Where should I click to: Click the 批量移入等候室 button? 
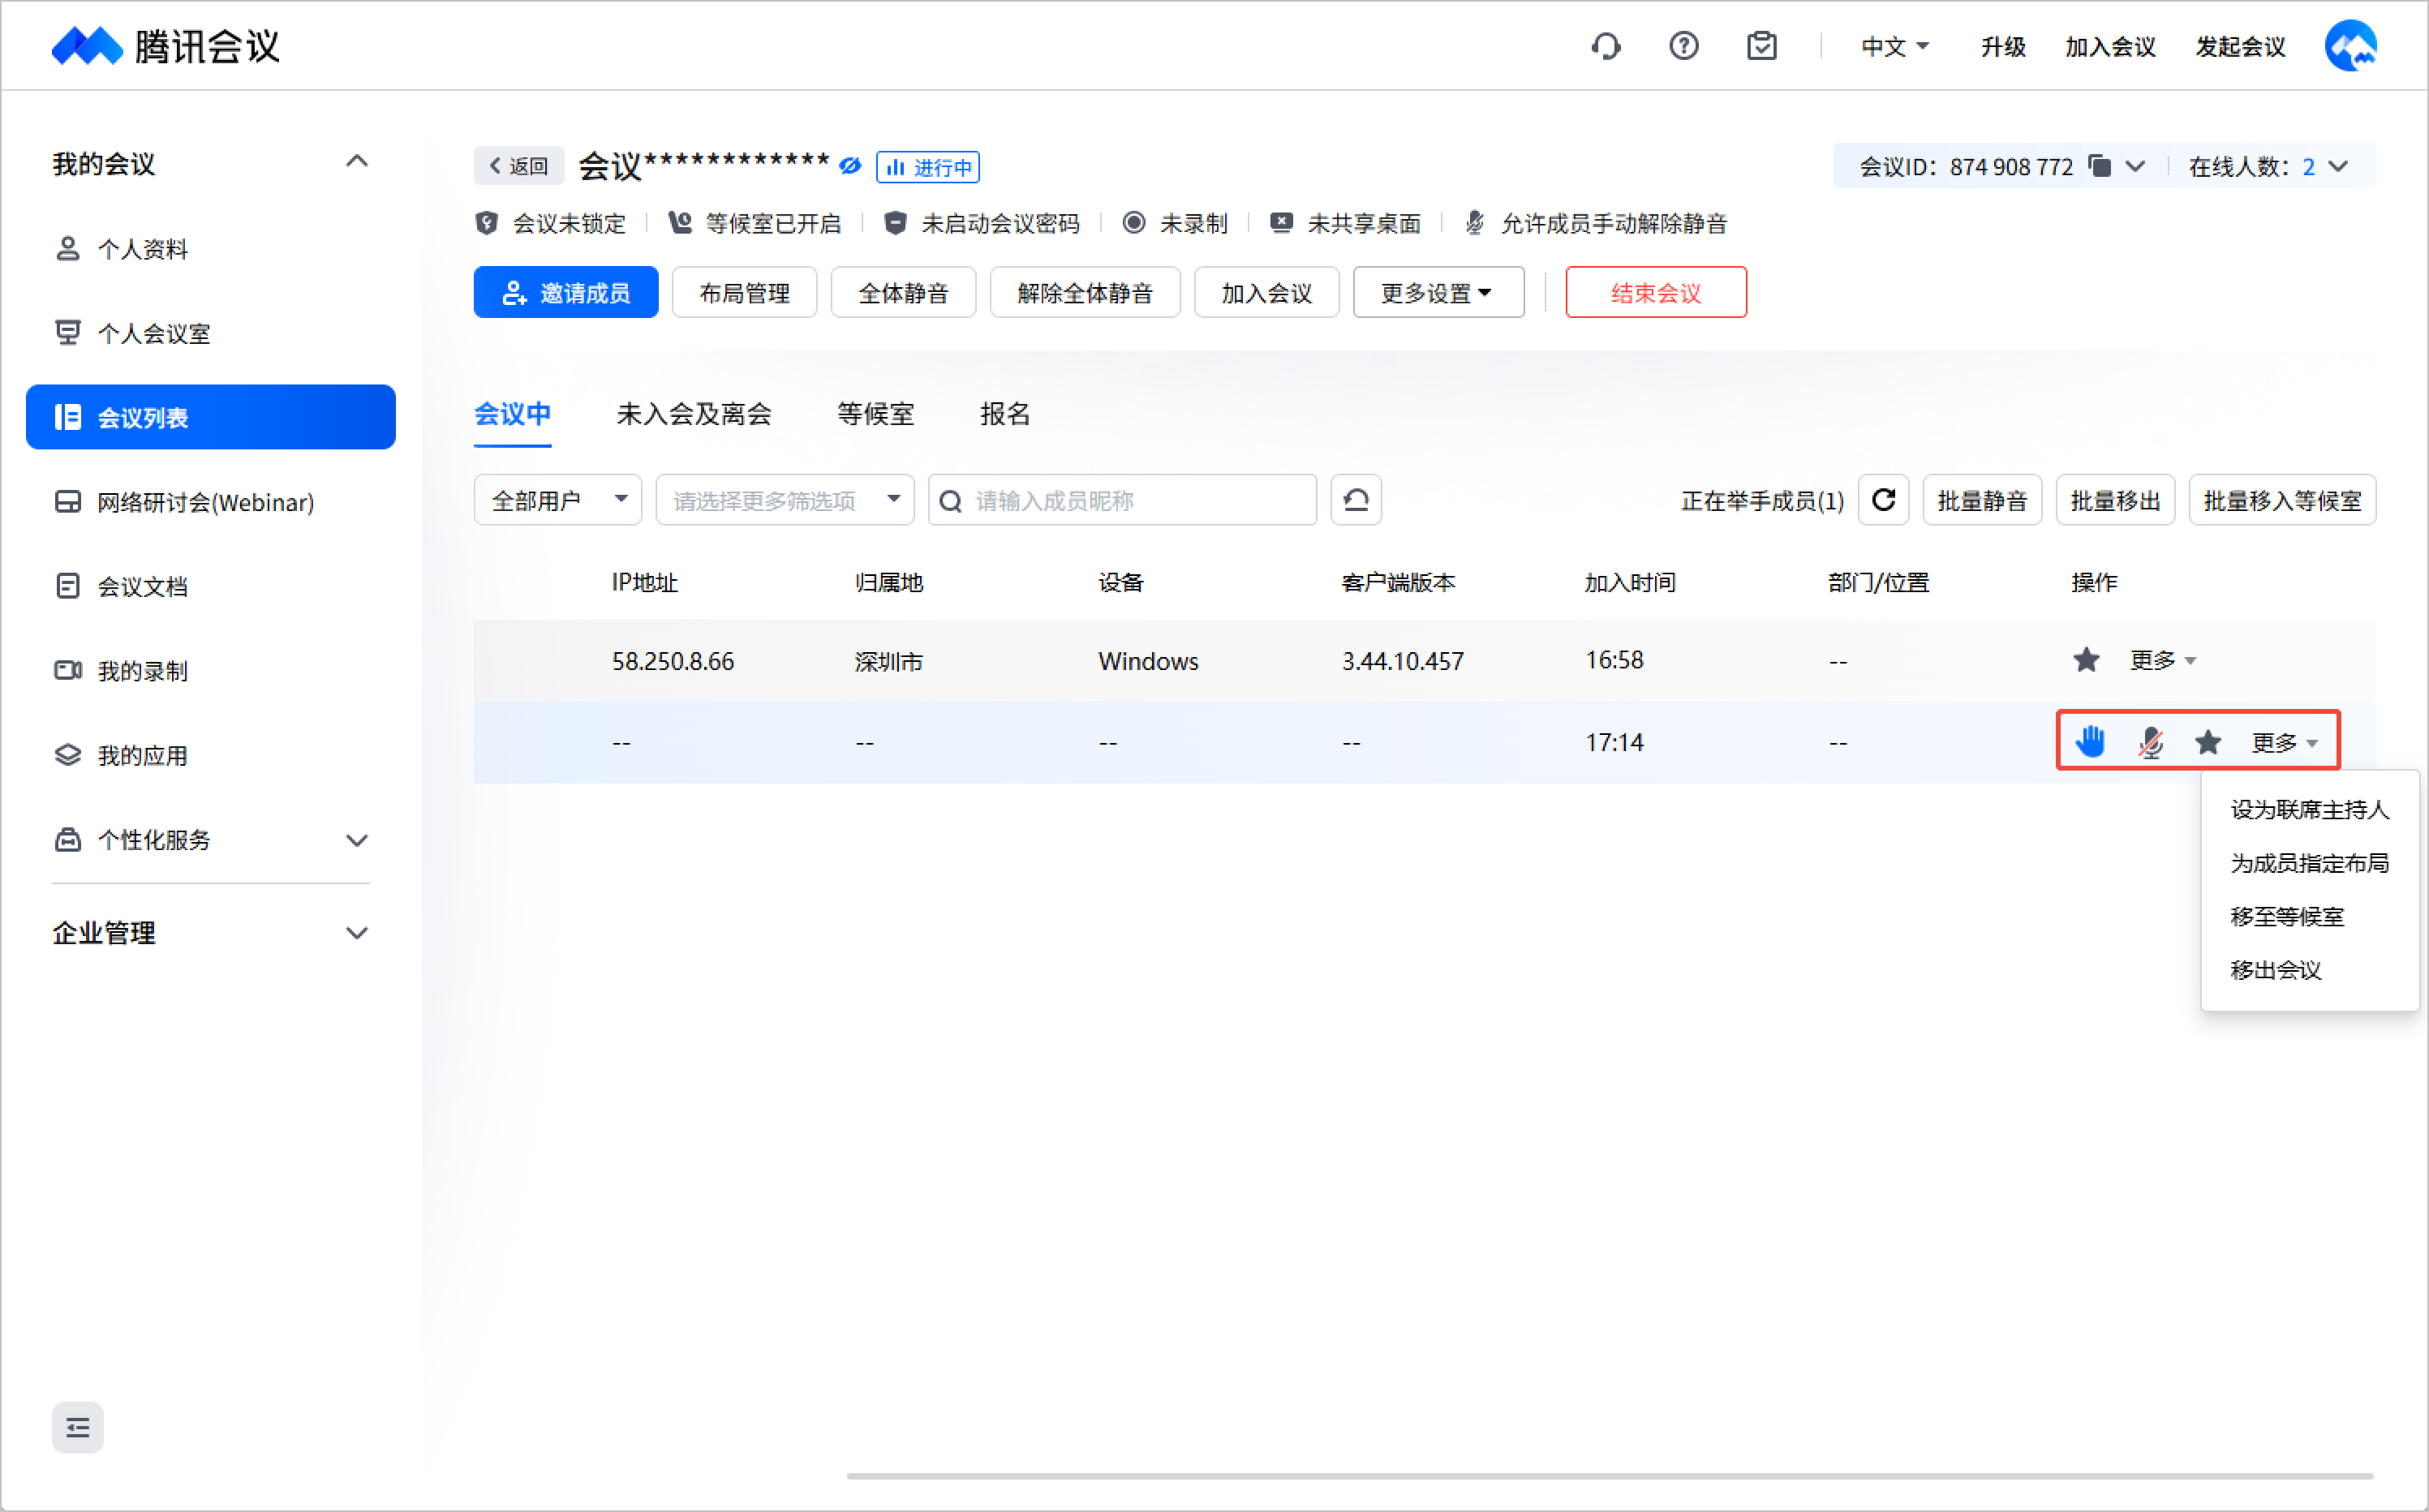(x=2282, y=500)
